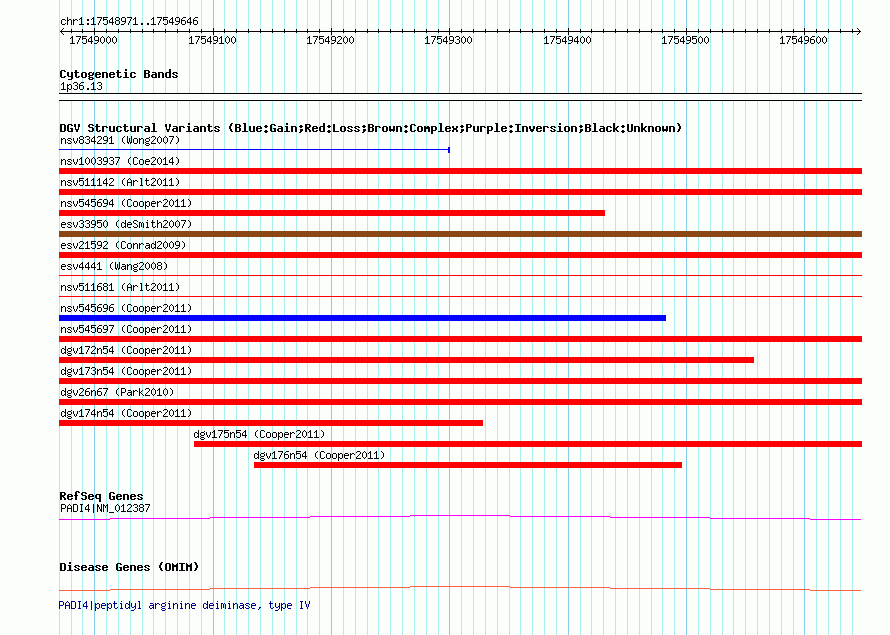Select the dgv176n54 red loss bar

pos(468,465)
